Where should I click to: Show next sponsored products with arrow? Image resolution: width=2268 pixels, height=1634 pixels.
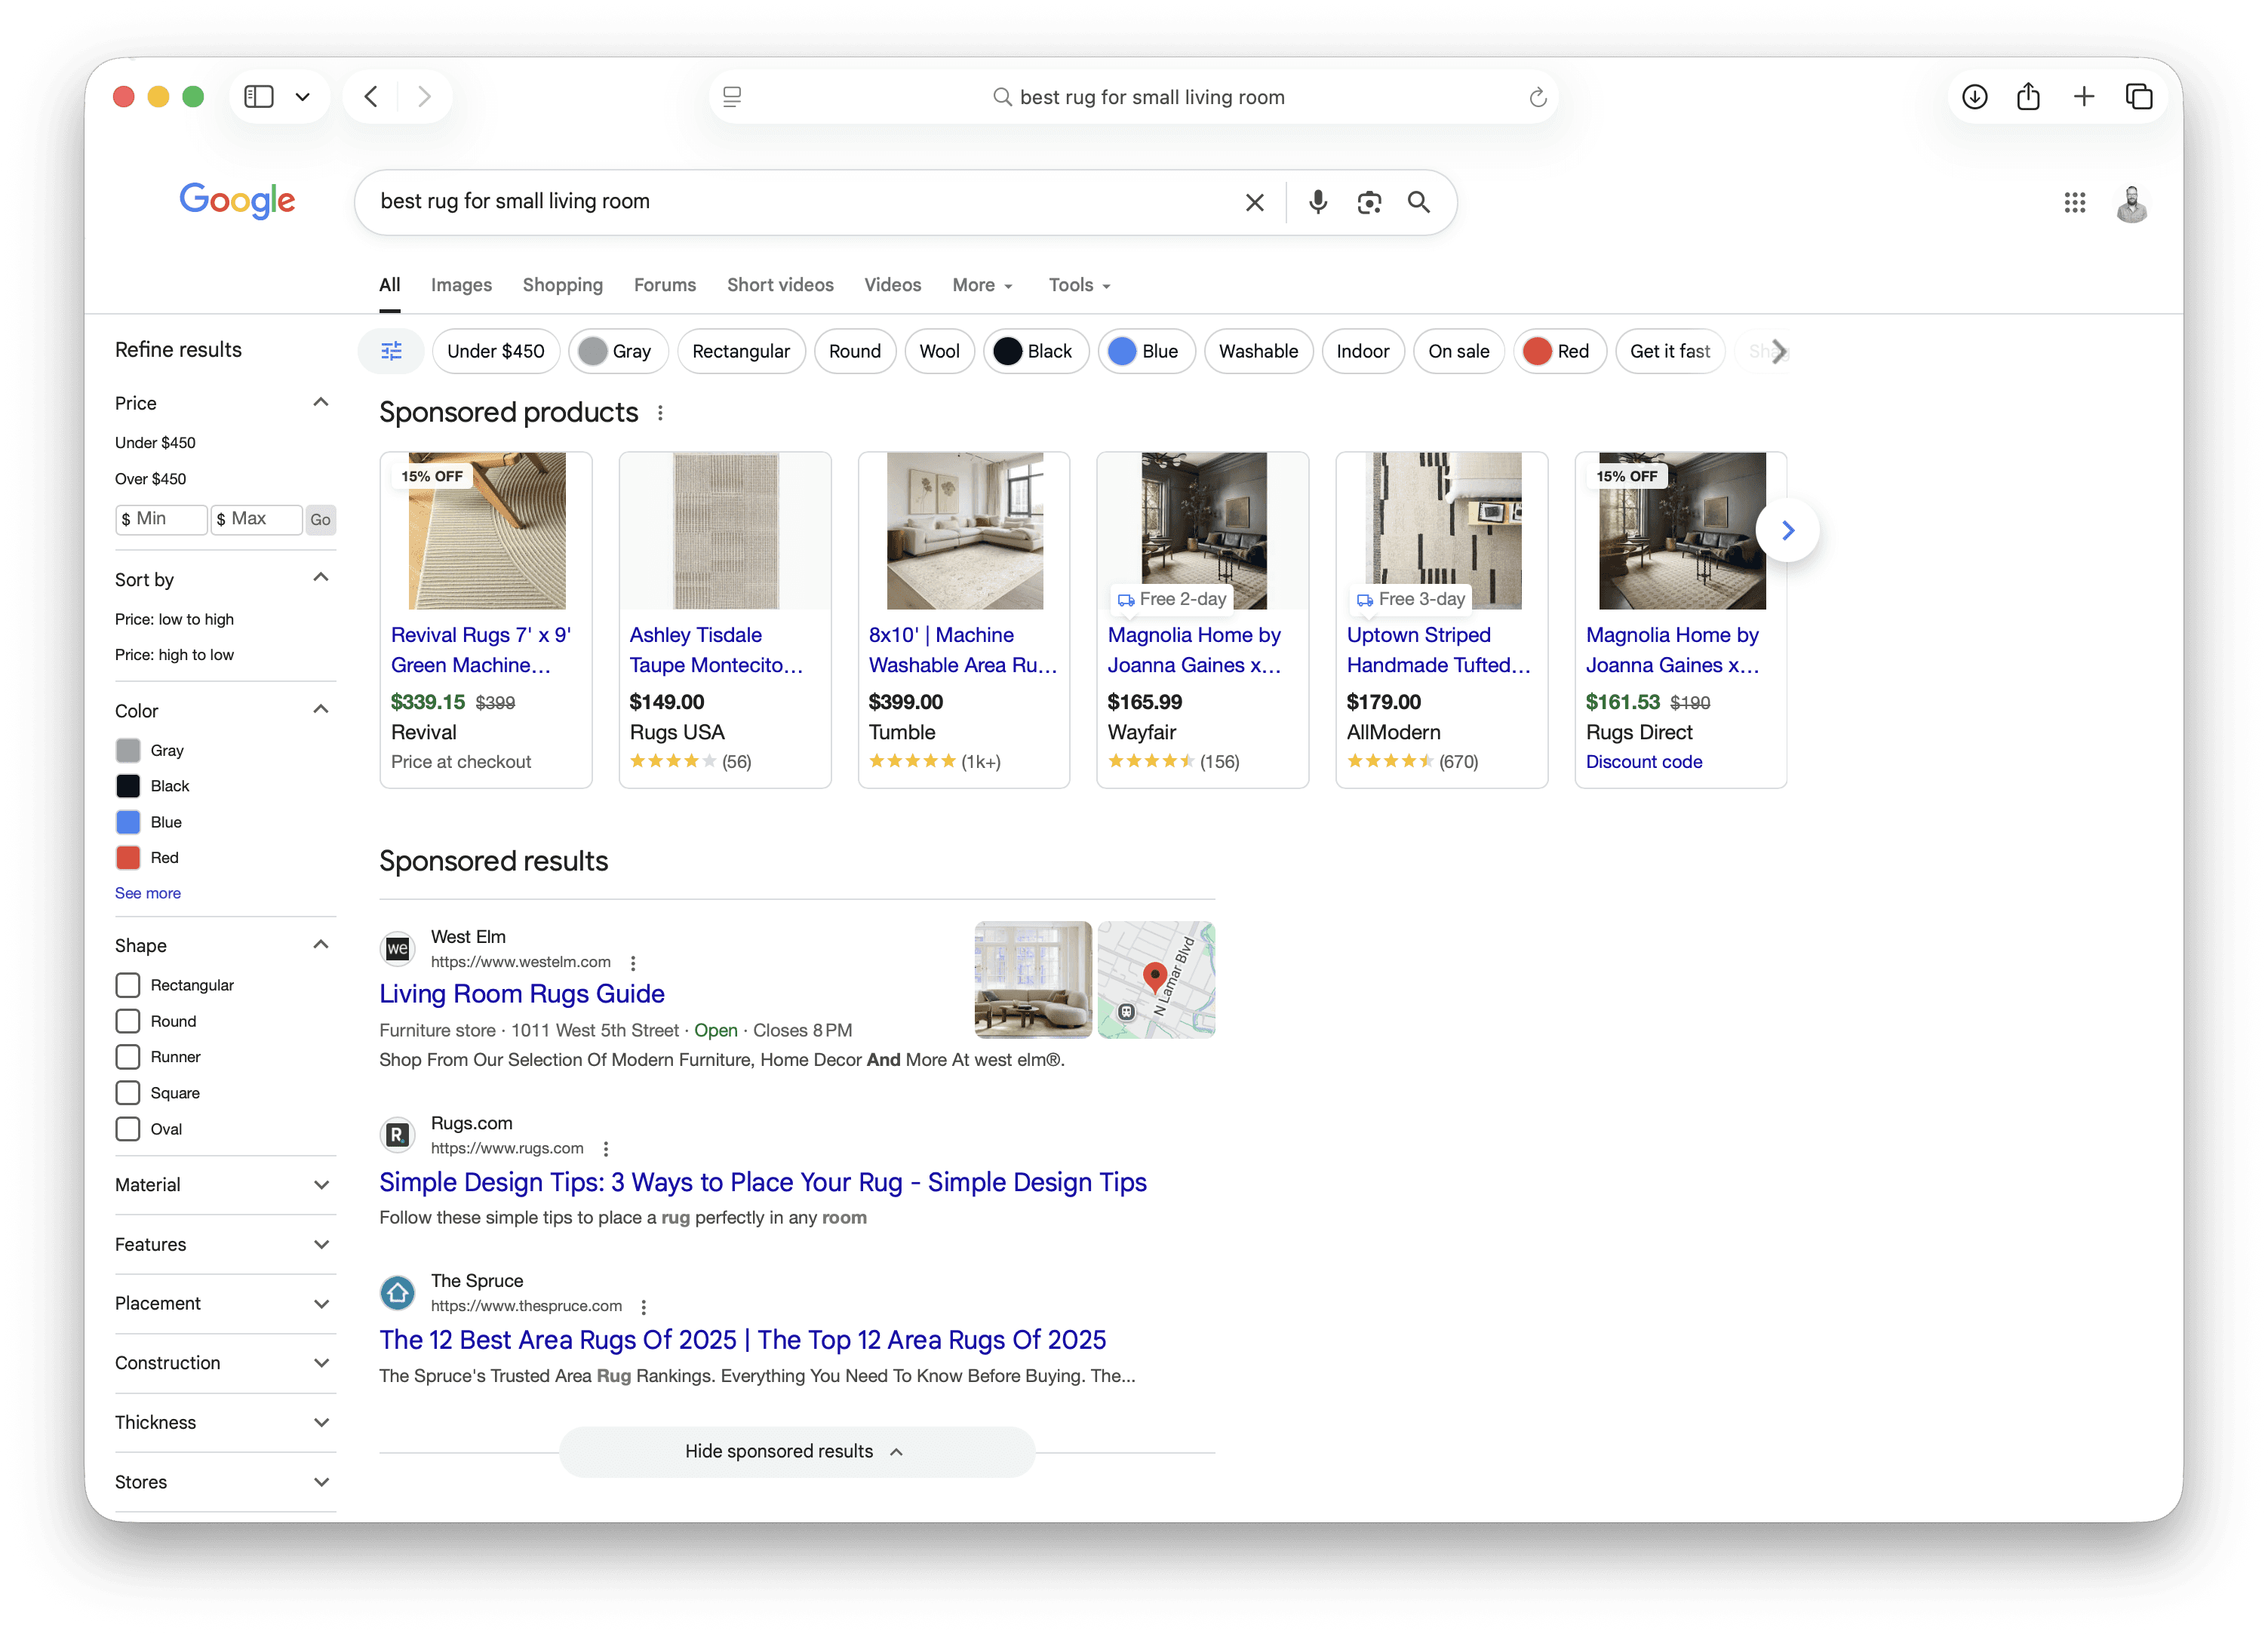pyautogui.click(x=1787, y=530)
